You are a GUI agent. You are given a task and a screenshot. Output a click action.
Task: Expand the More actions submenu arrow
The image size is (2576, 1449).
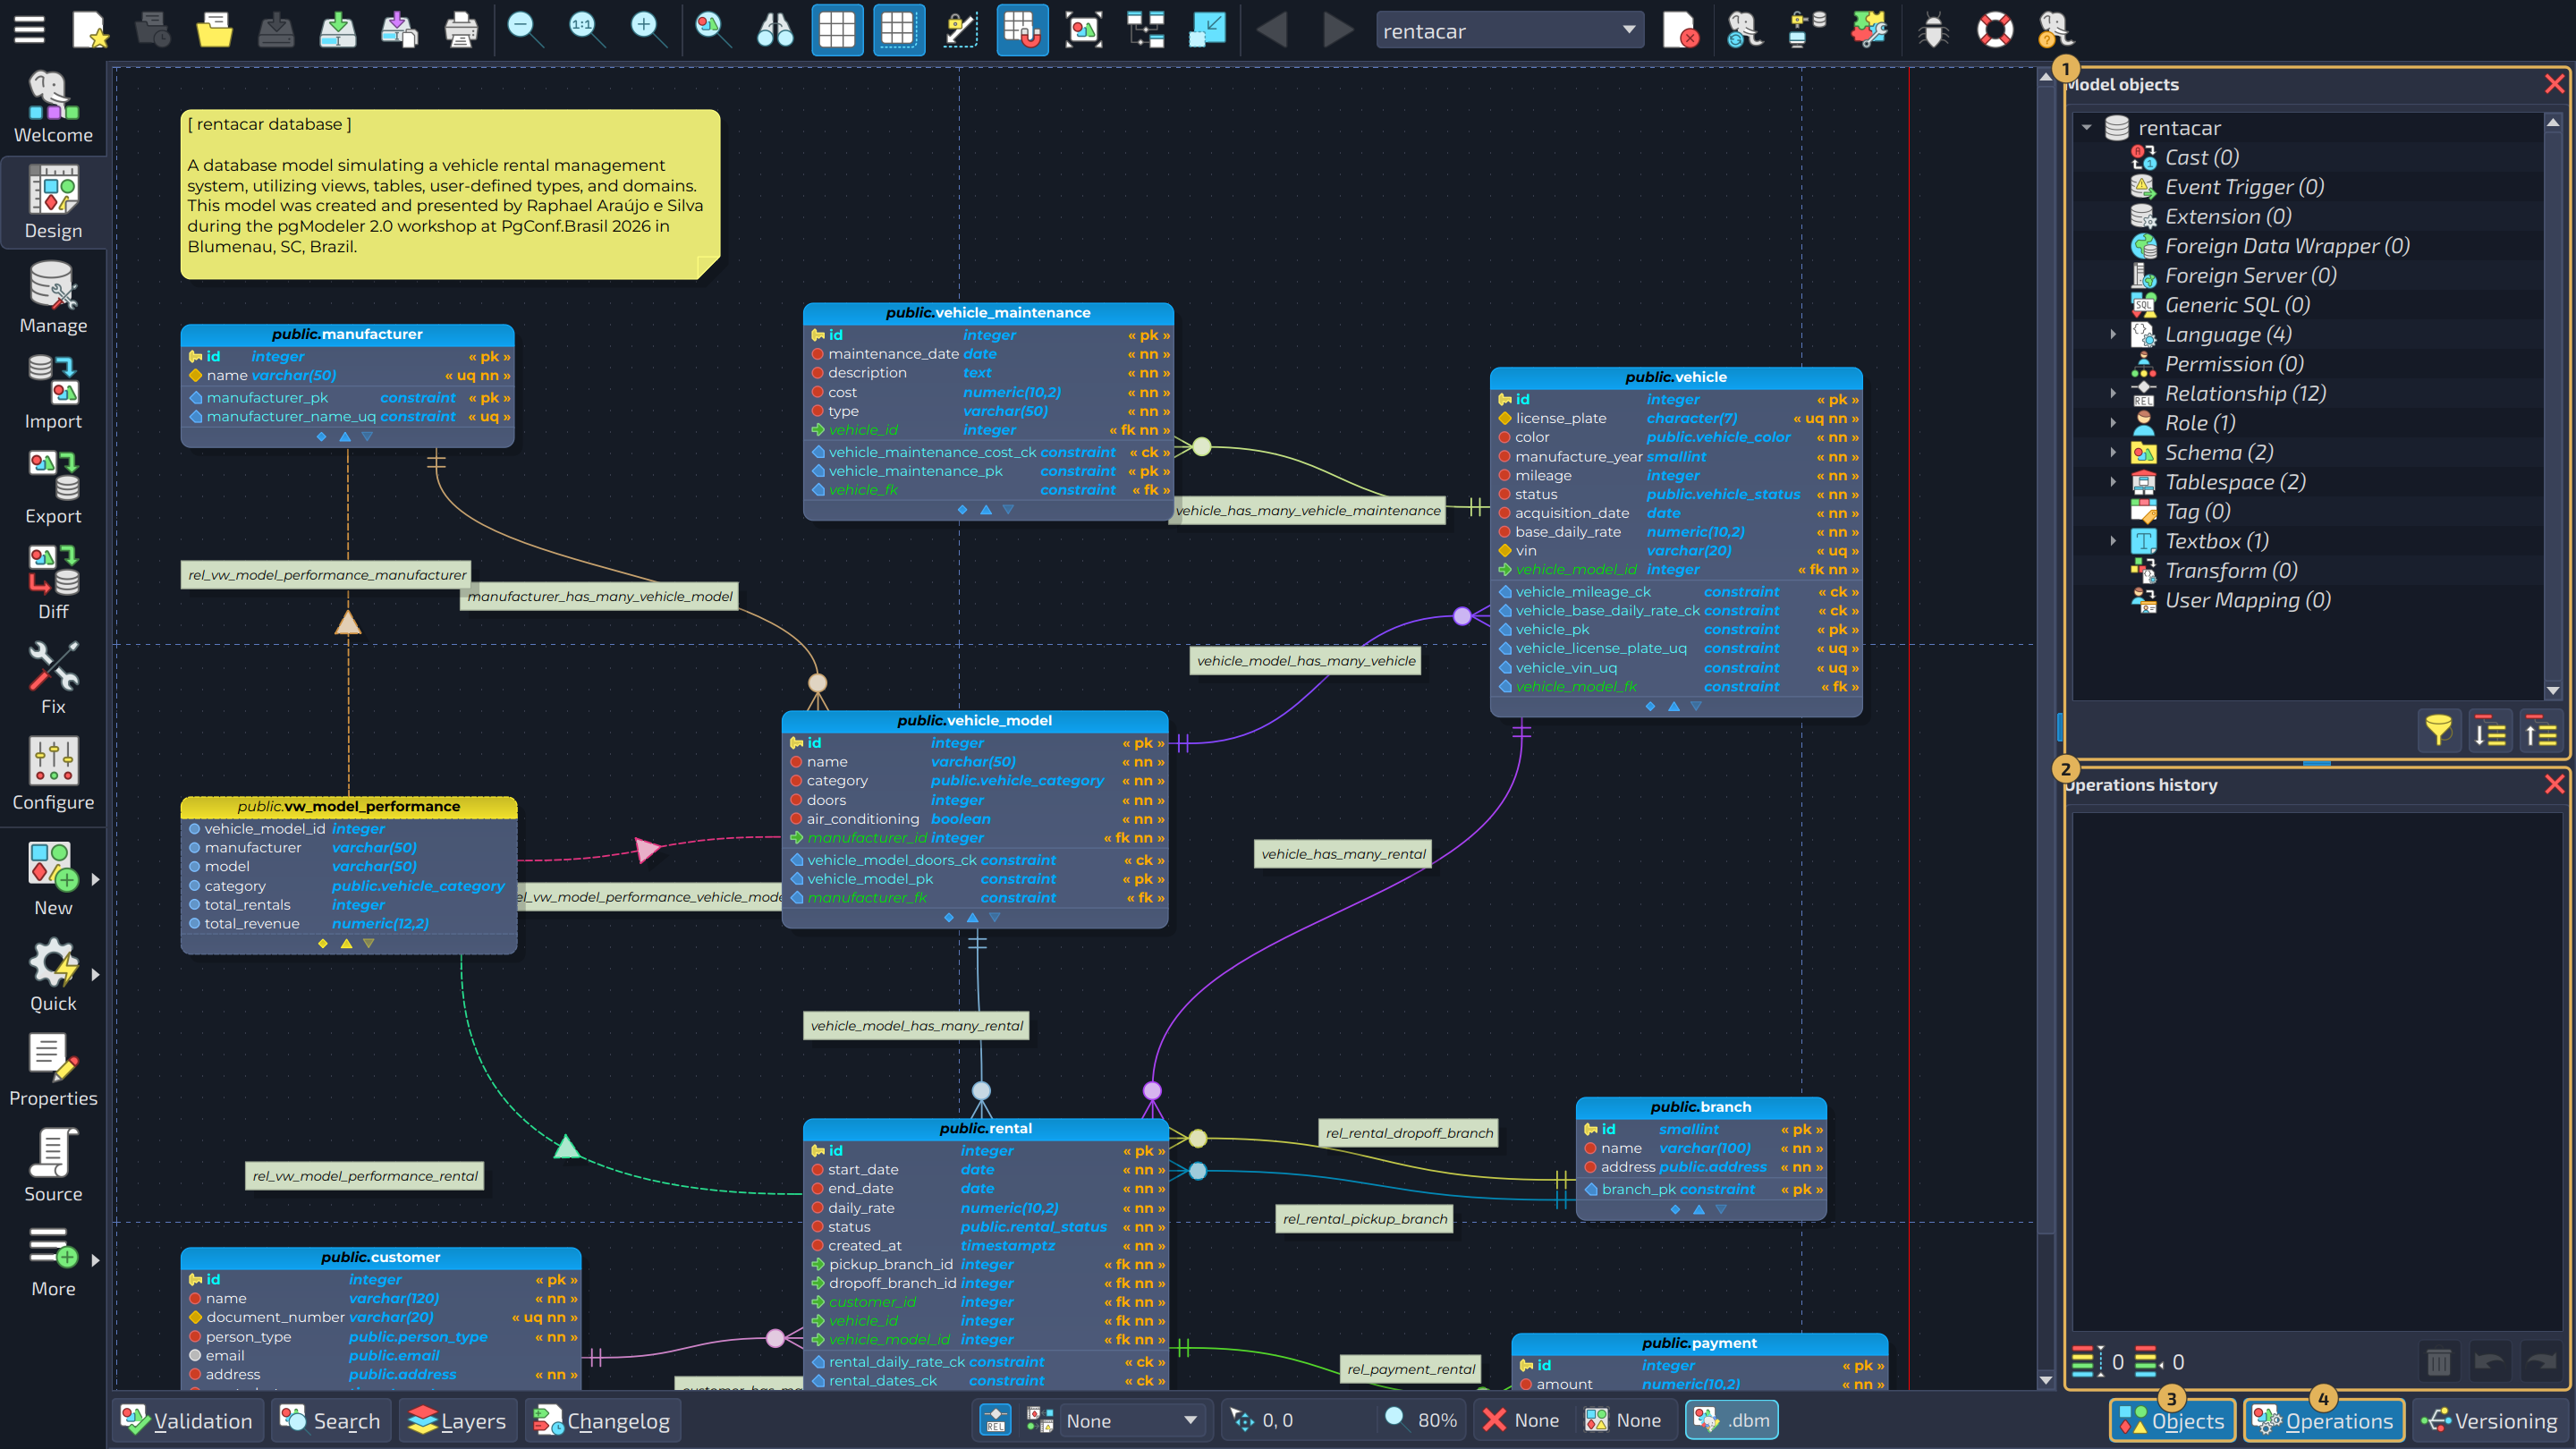point(95,1261)
